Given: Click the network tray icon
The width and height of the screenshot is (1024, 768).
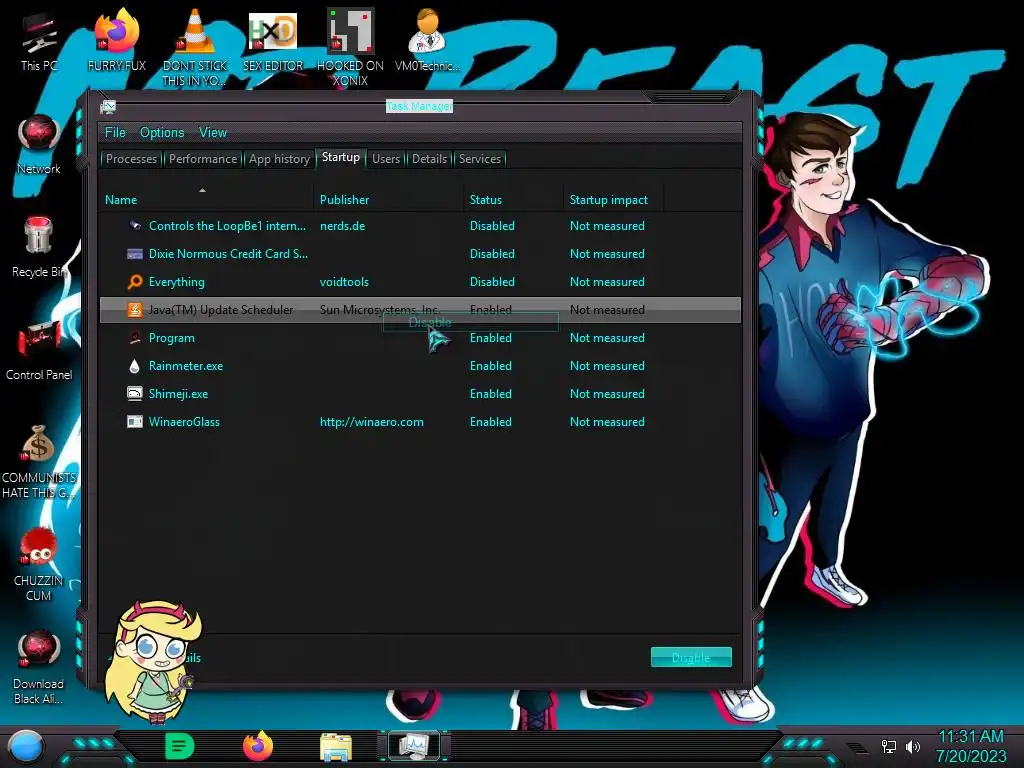Looking at the screenshot, I should [x=889, y=746].
